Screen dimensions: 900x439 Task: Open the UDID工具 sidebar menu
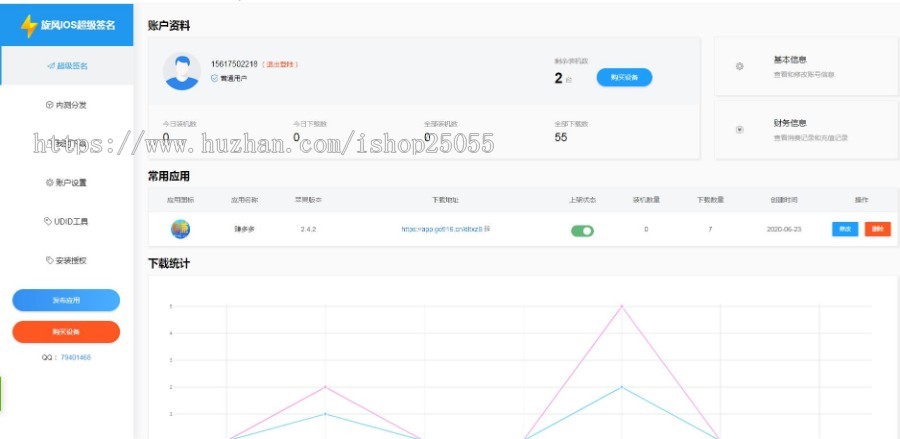tap(67, 221)
